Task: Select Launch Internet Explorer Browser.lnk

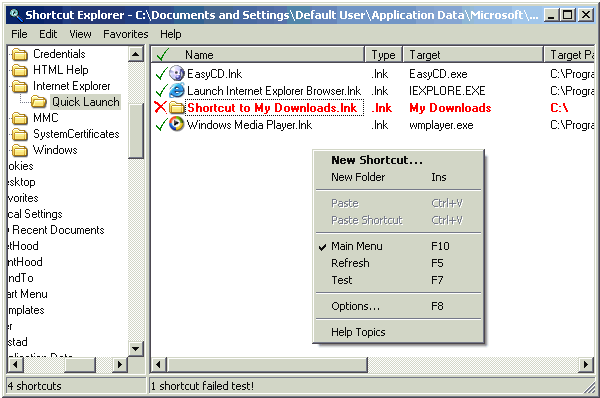Action: coord(274,91)
